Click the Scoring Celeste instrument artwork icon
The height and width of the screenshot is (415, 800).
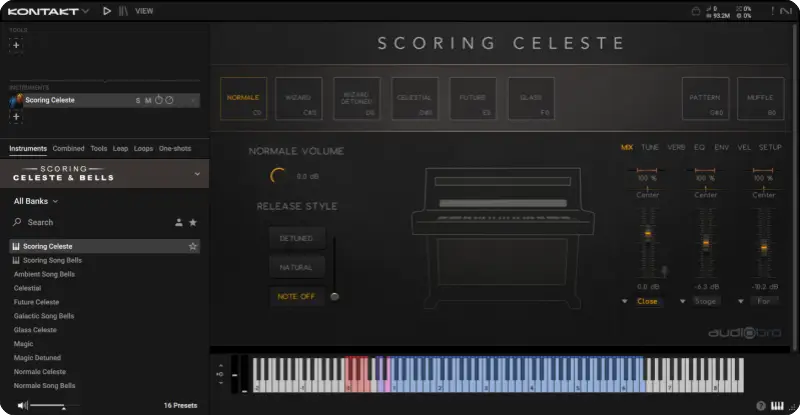pyautogui.click(x=16, y=100)
